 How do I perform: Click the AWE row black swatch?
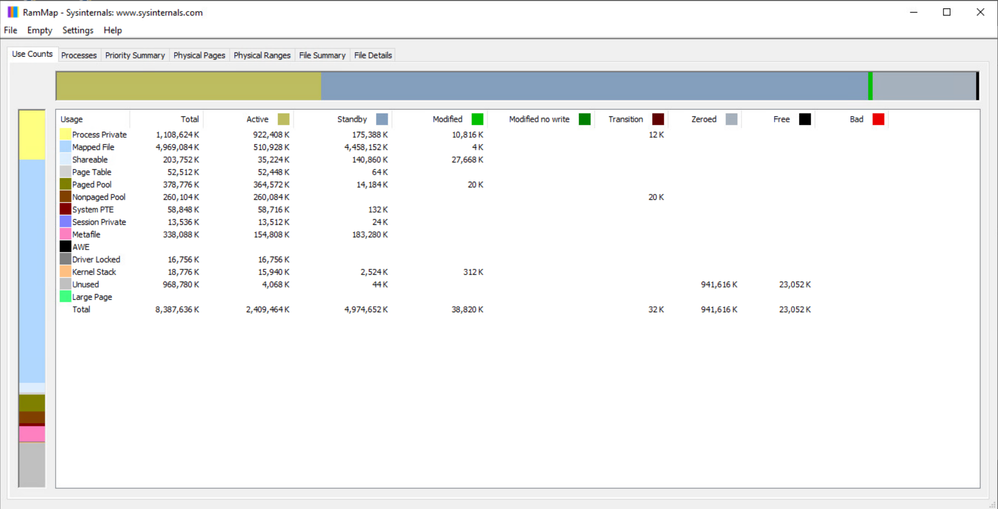click(x=66, y=247)
